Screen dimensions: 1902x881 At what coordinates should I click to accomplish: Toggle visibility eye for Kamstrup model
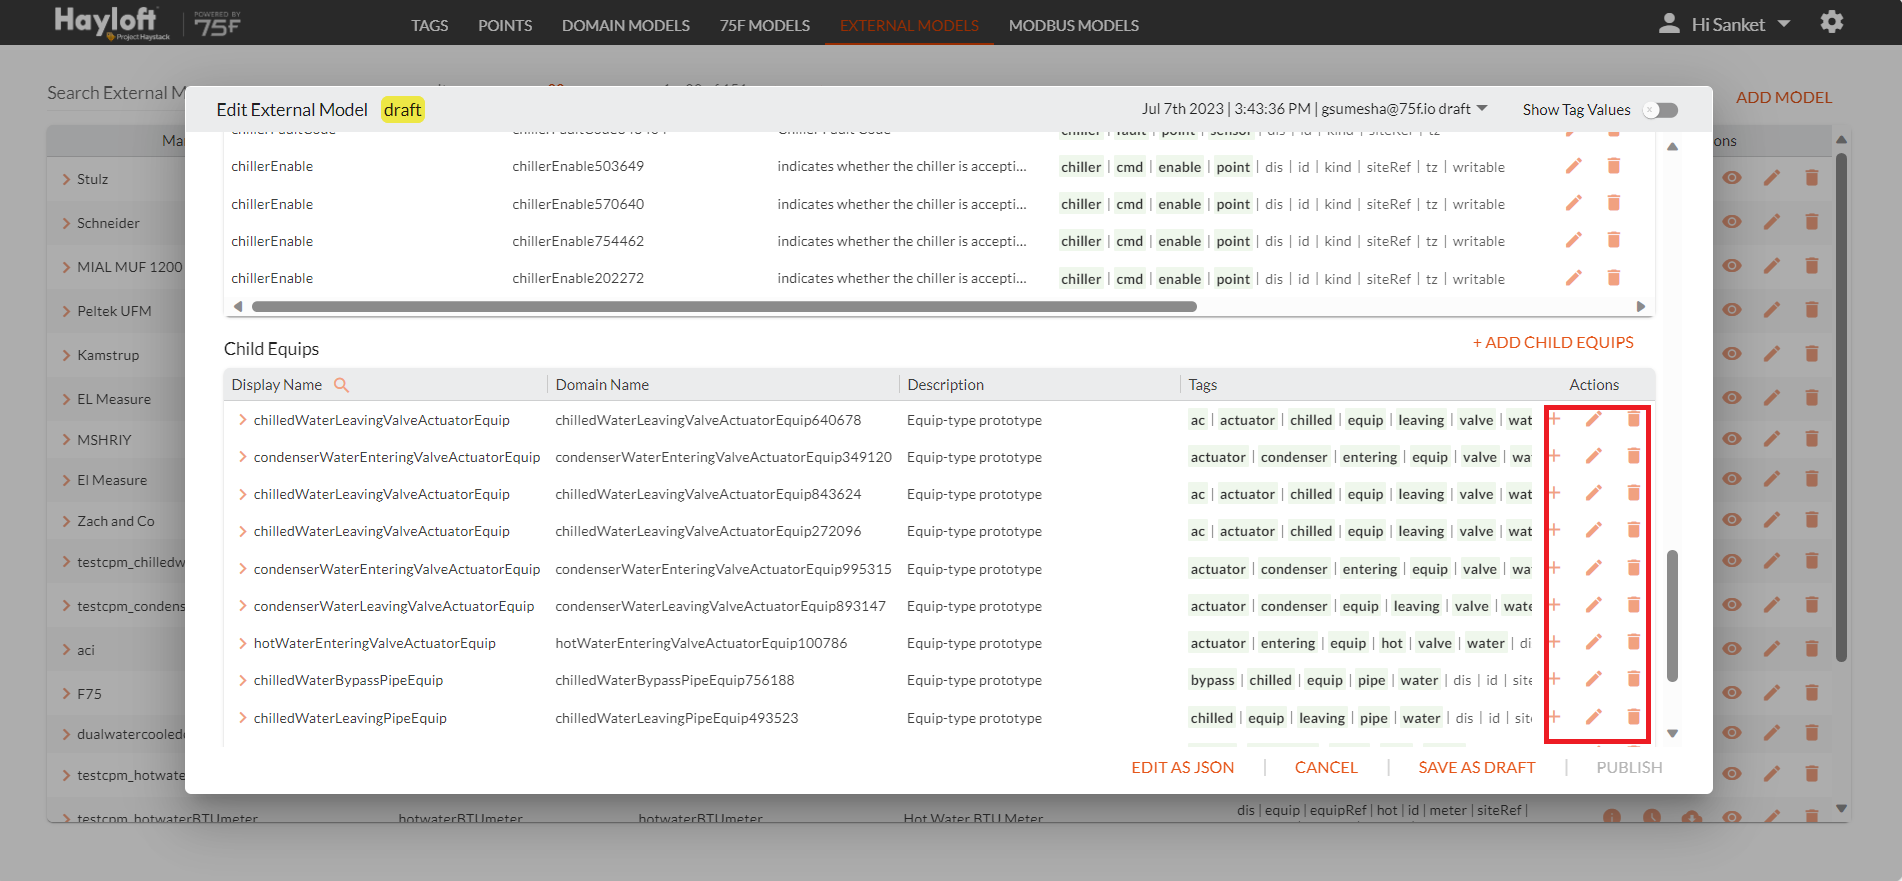[1732, 354]
